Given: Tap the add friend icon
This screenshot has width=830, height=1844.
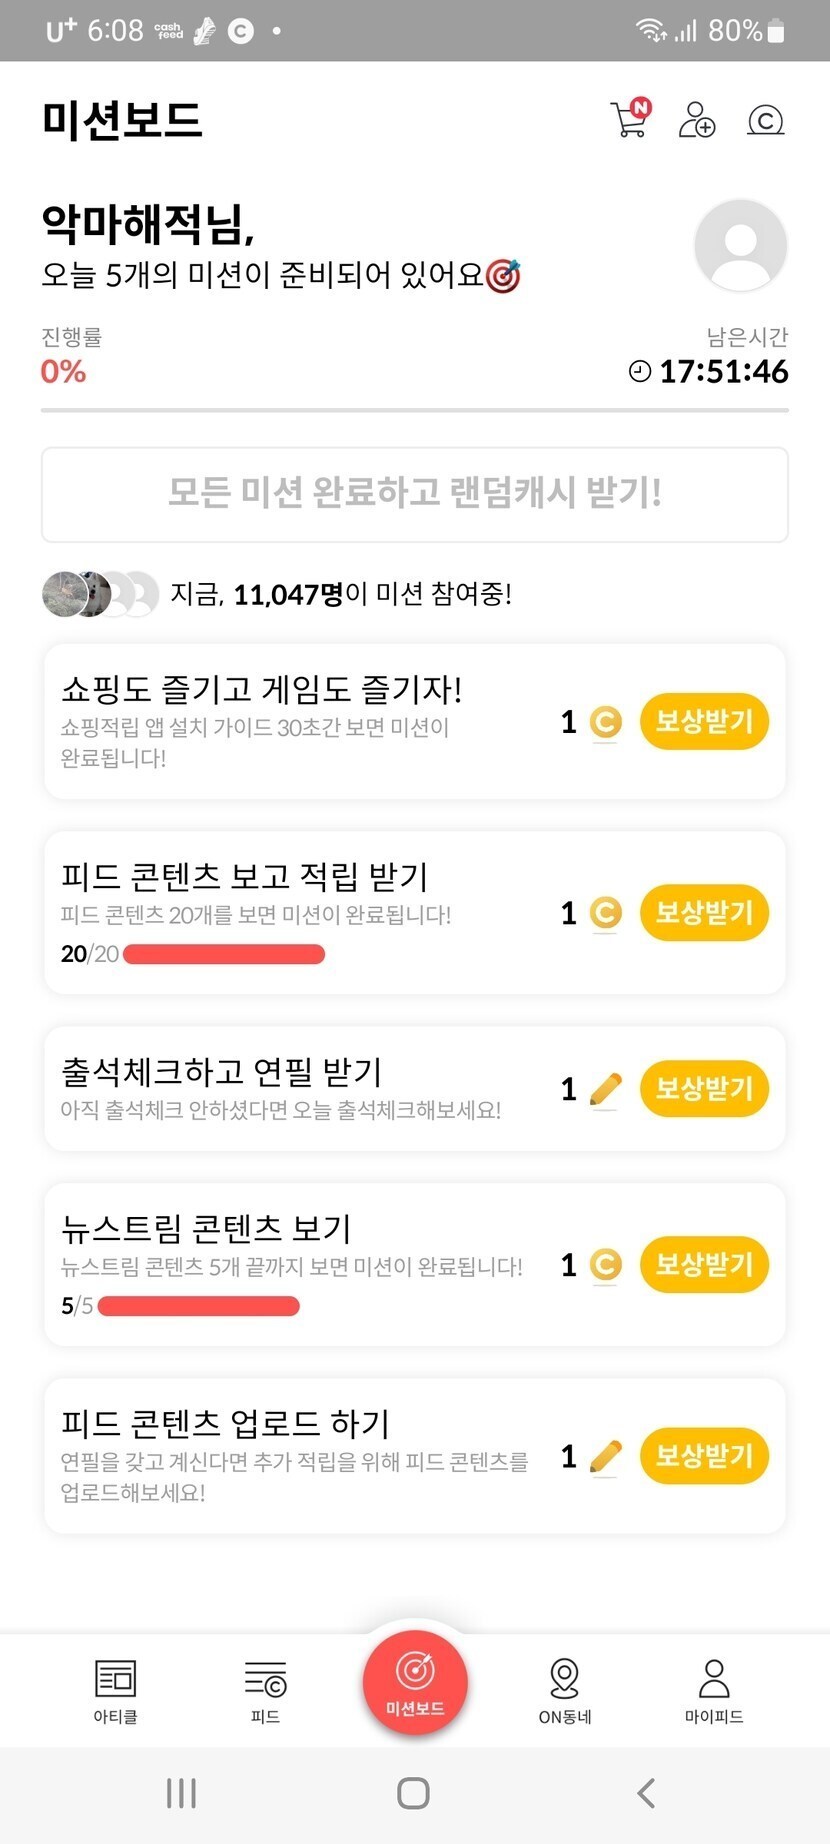Looking at the screenshot, I should point(696,120).
